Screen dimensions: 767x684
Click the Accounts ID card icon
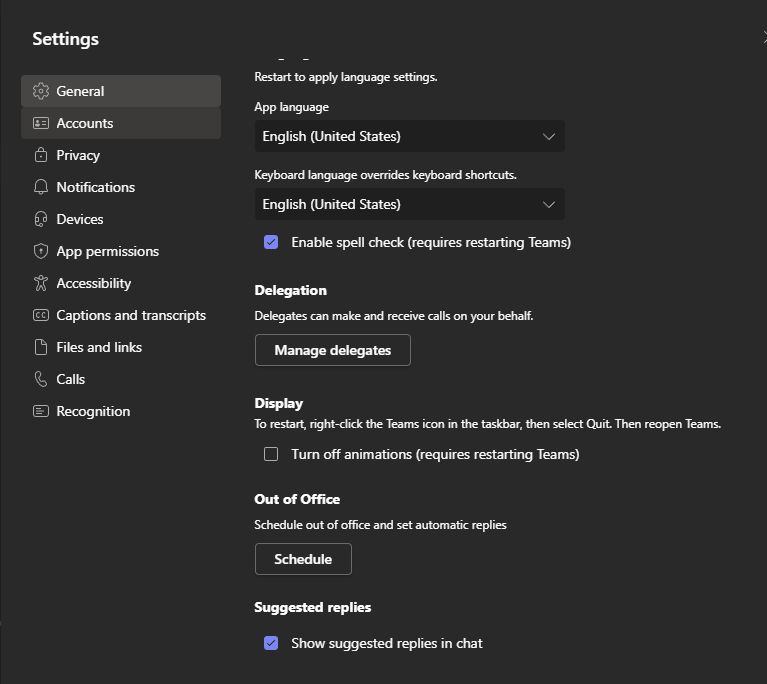(41, 123)
